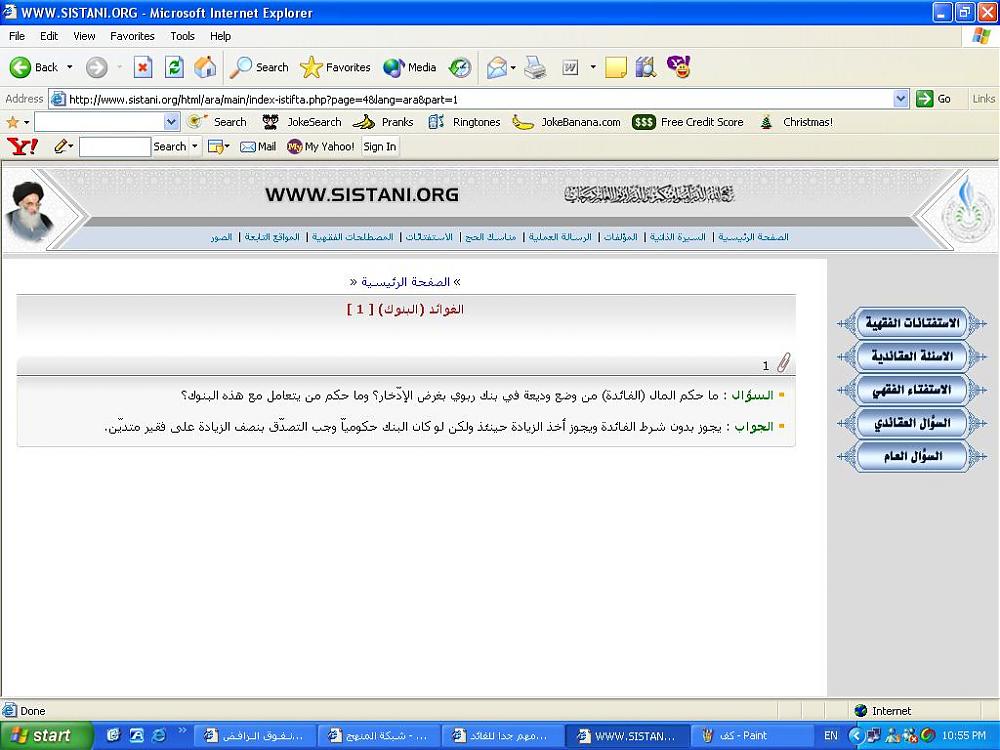The height and width of the screenshot is (750, 1000).
Task: Click inside the address bar URL field
Action: click(472, 99)
